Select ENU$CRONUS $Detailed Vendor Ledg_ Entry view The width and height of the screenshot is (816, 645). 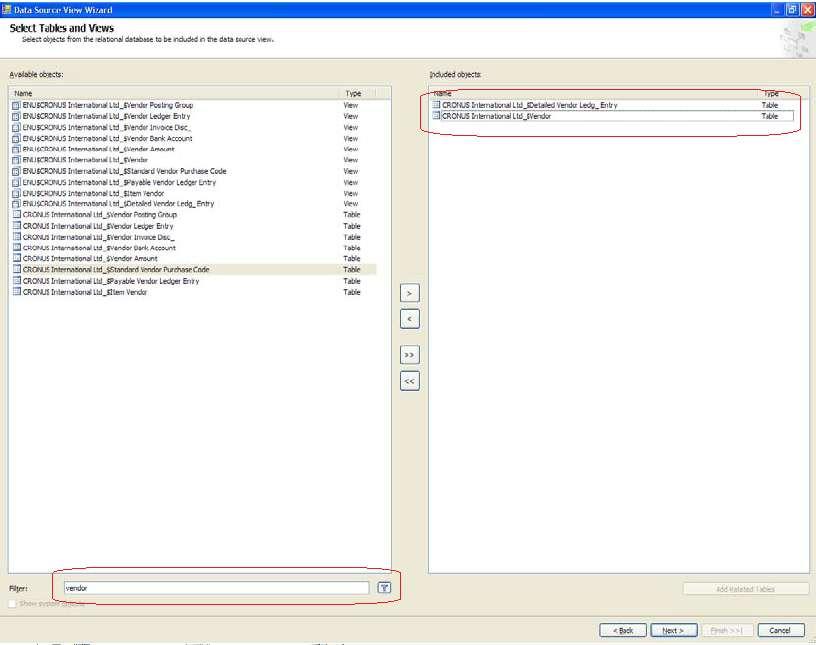pos(194,204)
